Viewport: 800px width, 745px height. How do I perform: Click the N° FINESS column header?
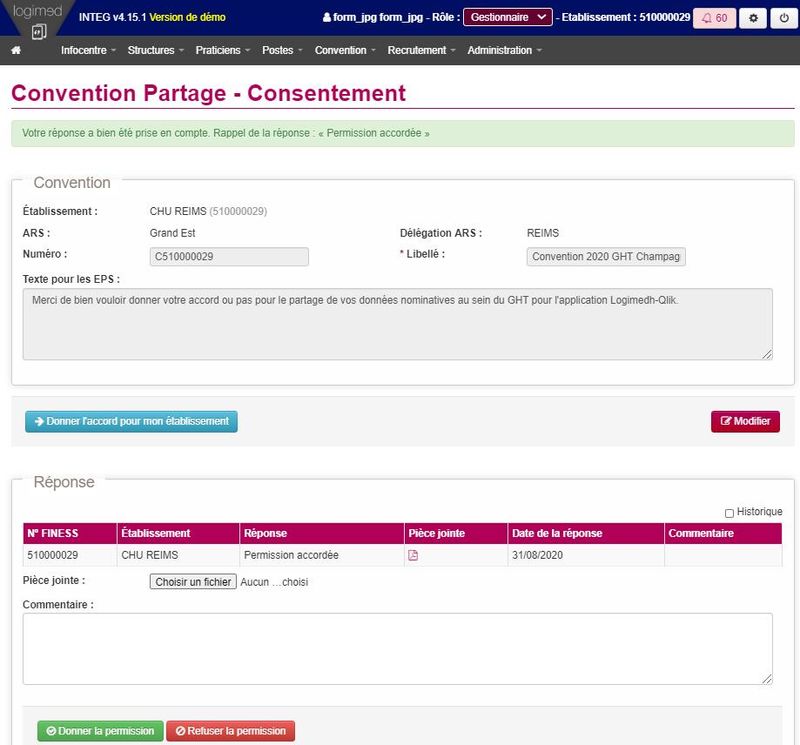tap(70, 533)
